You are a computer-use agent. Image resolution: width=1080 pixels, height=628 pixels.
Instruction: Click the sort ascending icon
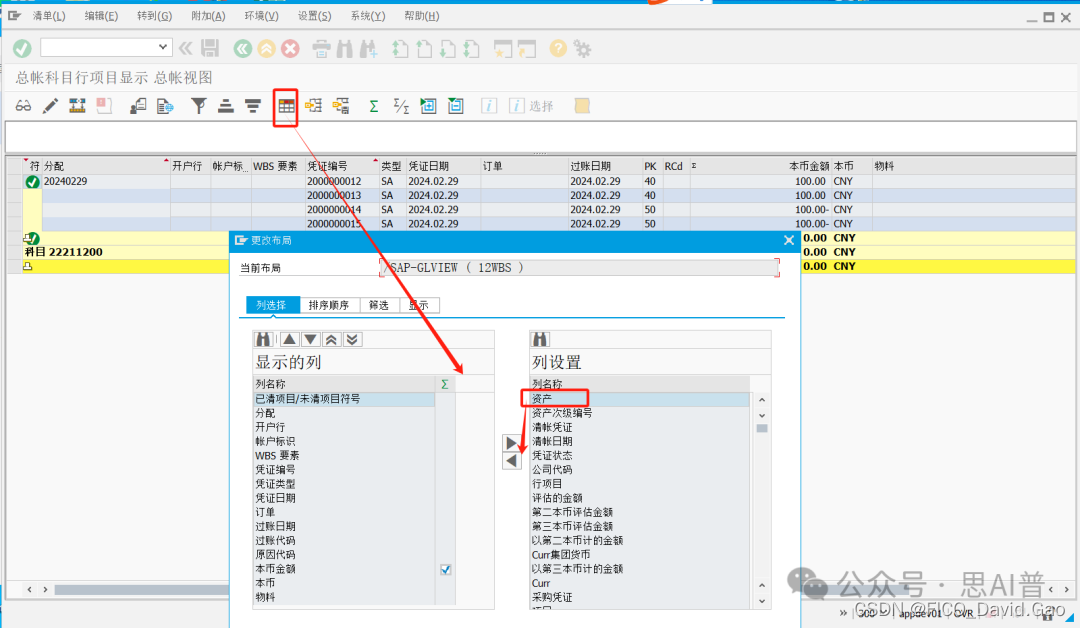[224, 105]
